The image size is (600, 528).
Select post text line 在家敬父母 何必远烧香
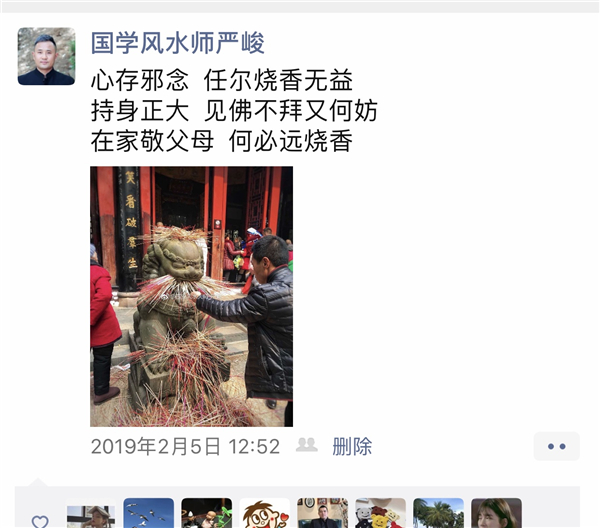222,141
